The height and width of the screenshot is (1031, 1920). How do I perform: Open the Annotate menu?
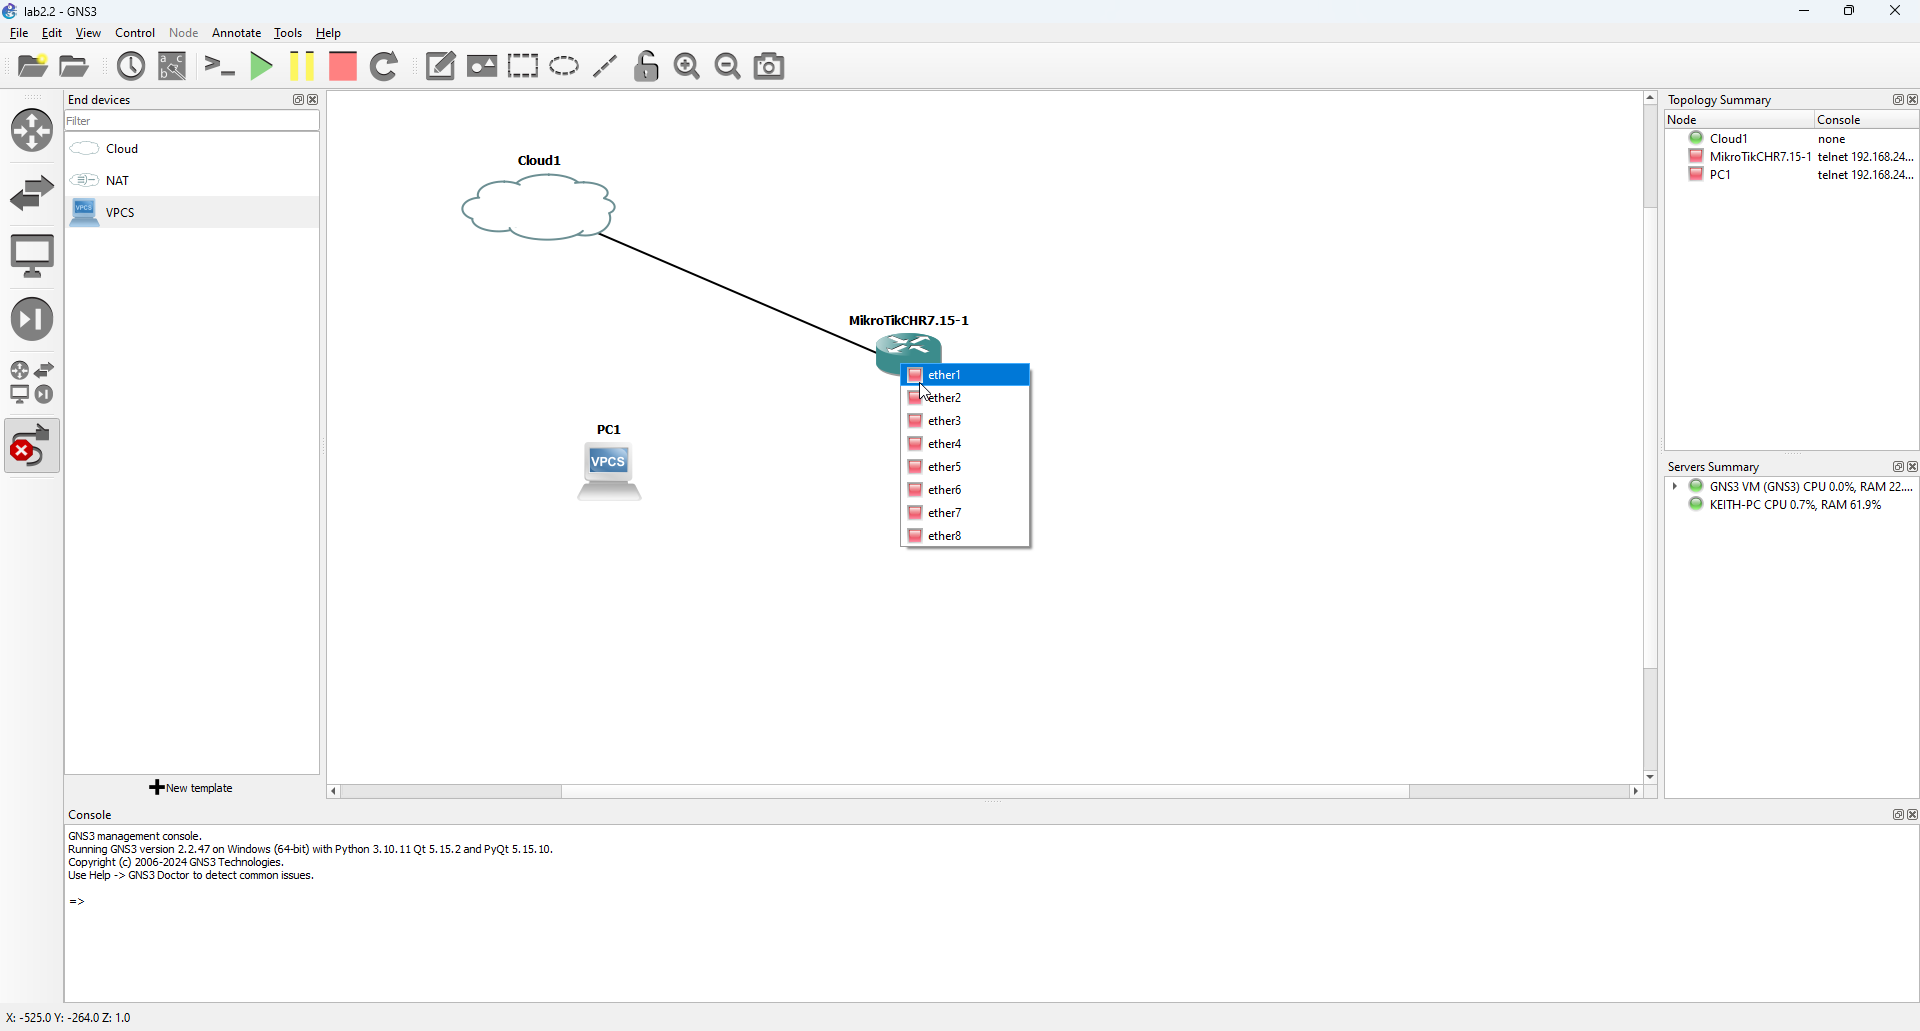click(236, 33)
